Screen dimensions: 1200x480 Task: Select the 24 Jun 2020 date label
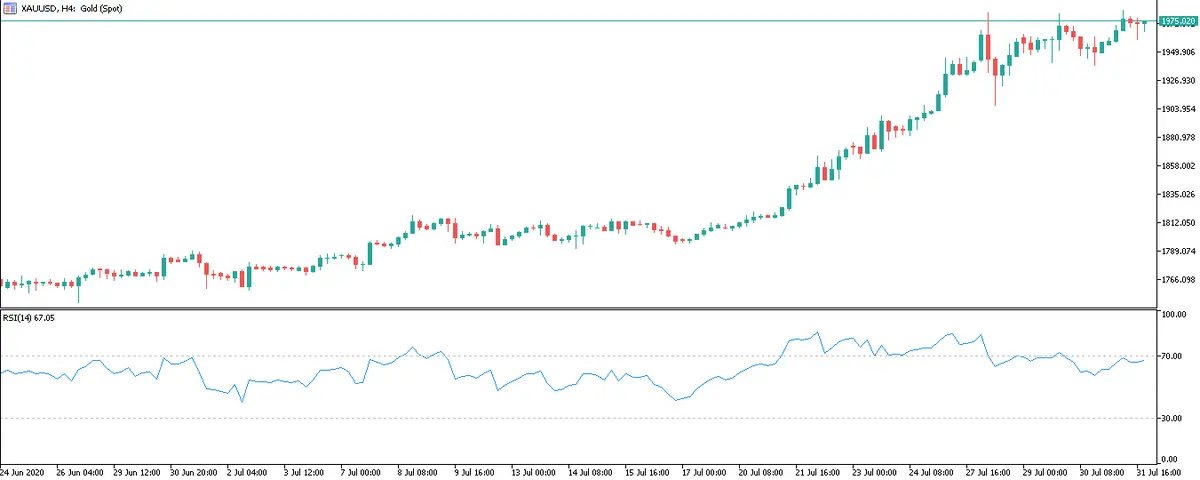tap(24, 471)
